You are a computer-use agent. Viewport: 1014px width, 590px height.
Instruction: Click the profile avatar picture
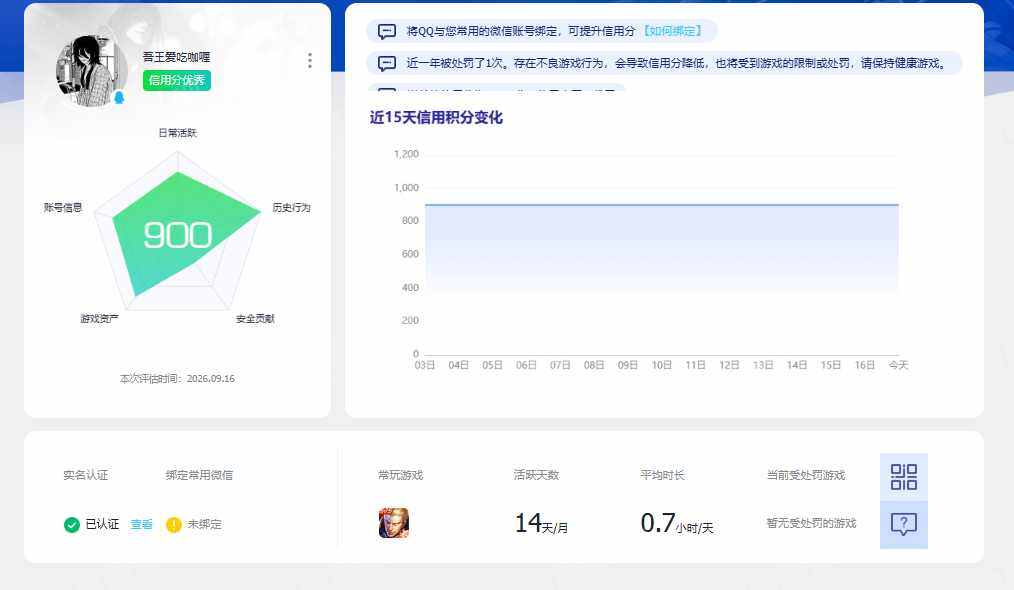coord(91,71)
